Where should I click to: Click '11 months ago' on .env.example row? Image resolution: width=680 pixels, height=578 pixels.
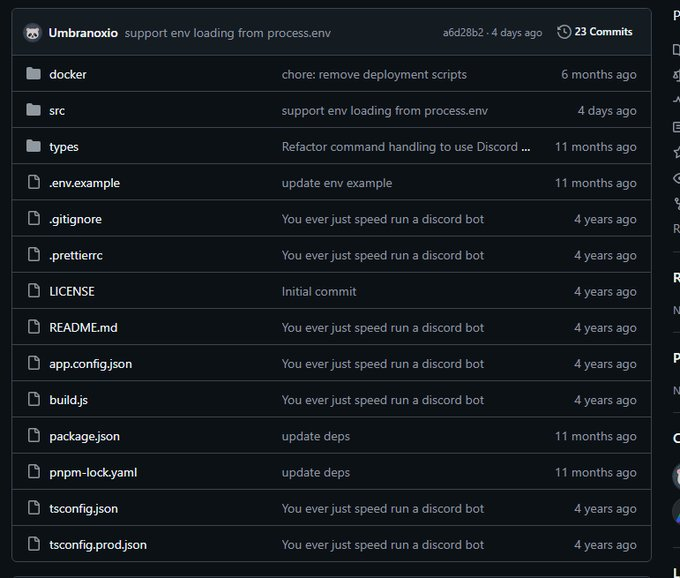(596, 183)
